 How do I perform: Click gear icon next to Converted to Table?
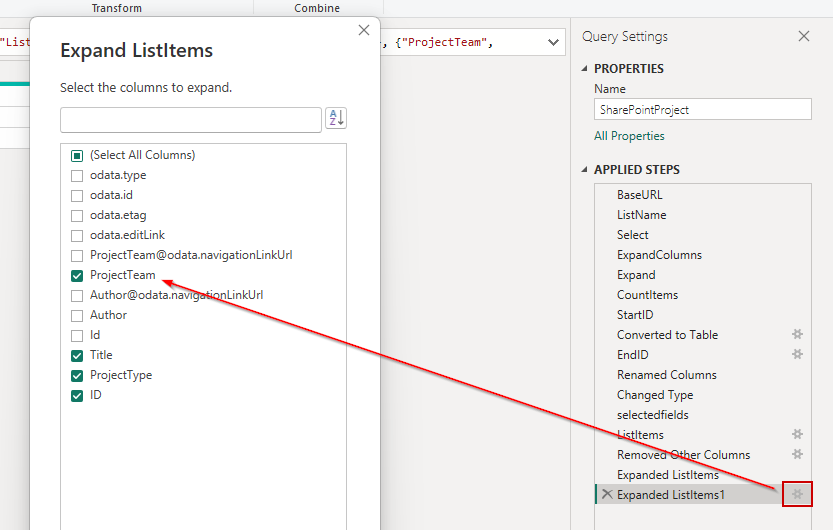(797, 335)
